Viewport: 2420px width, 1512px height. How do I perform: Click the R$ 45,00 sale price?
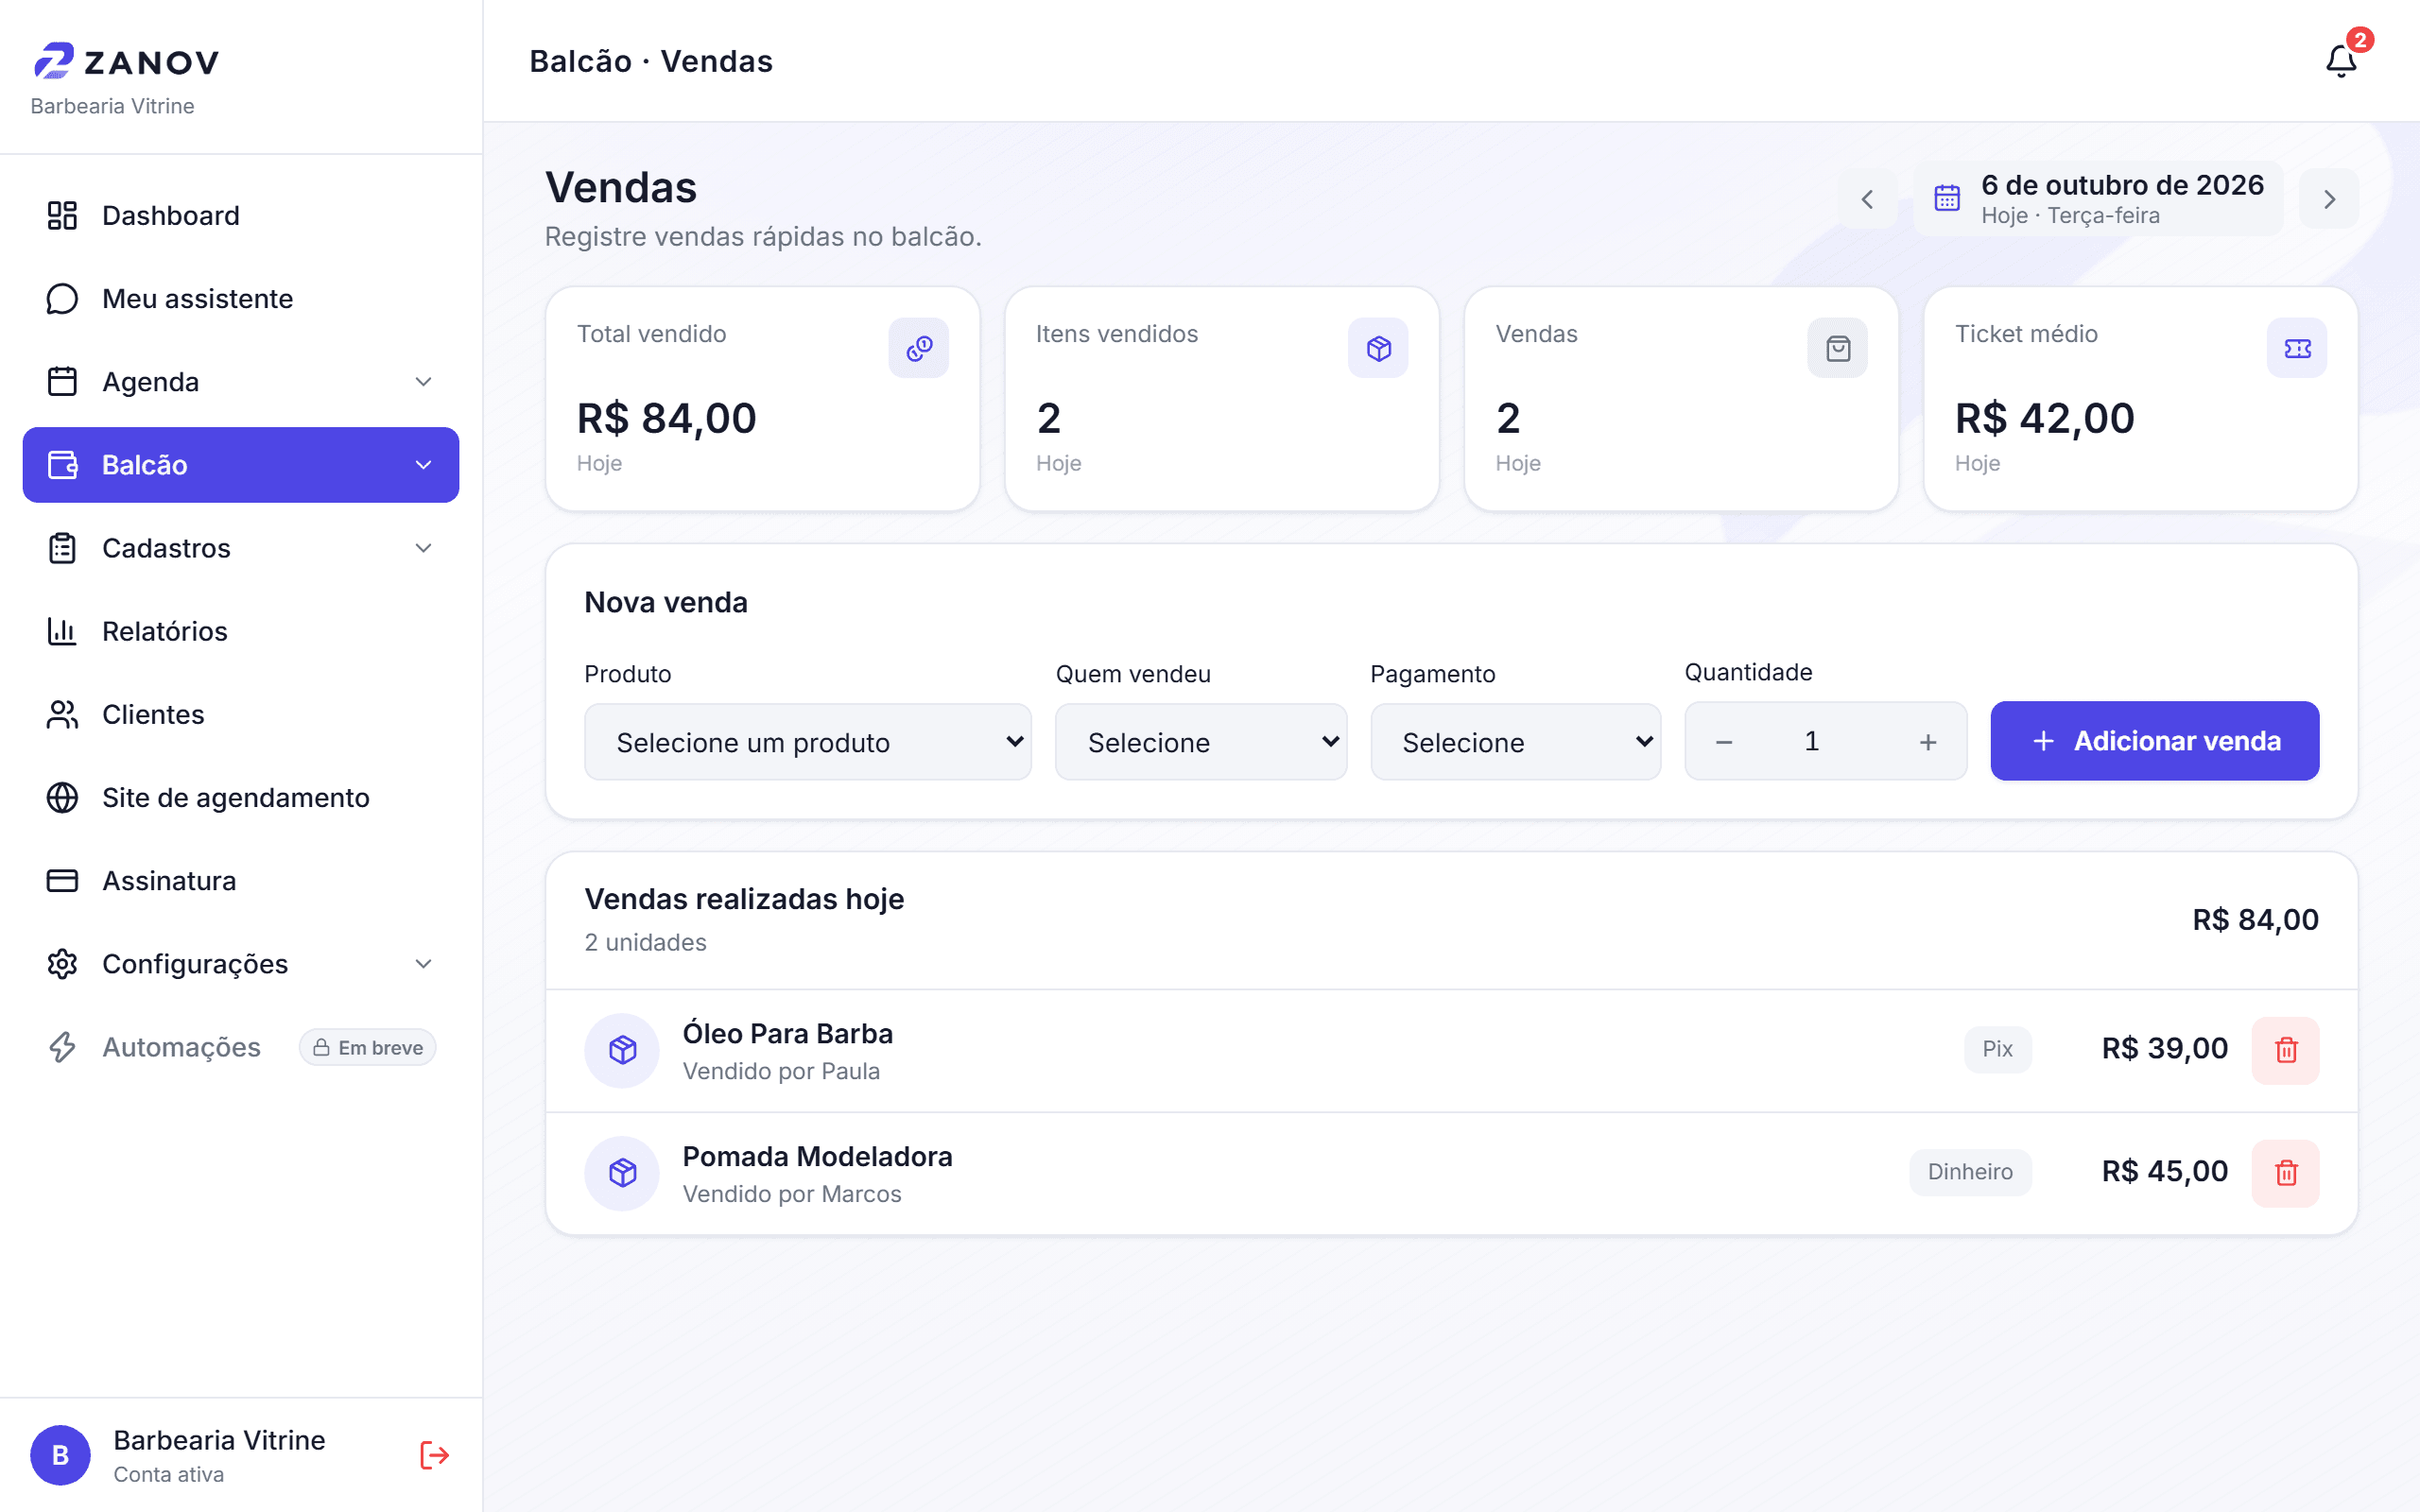[2164, 1172]
